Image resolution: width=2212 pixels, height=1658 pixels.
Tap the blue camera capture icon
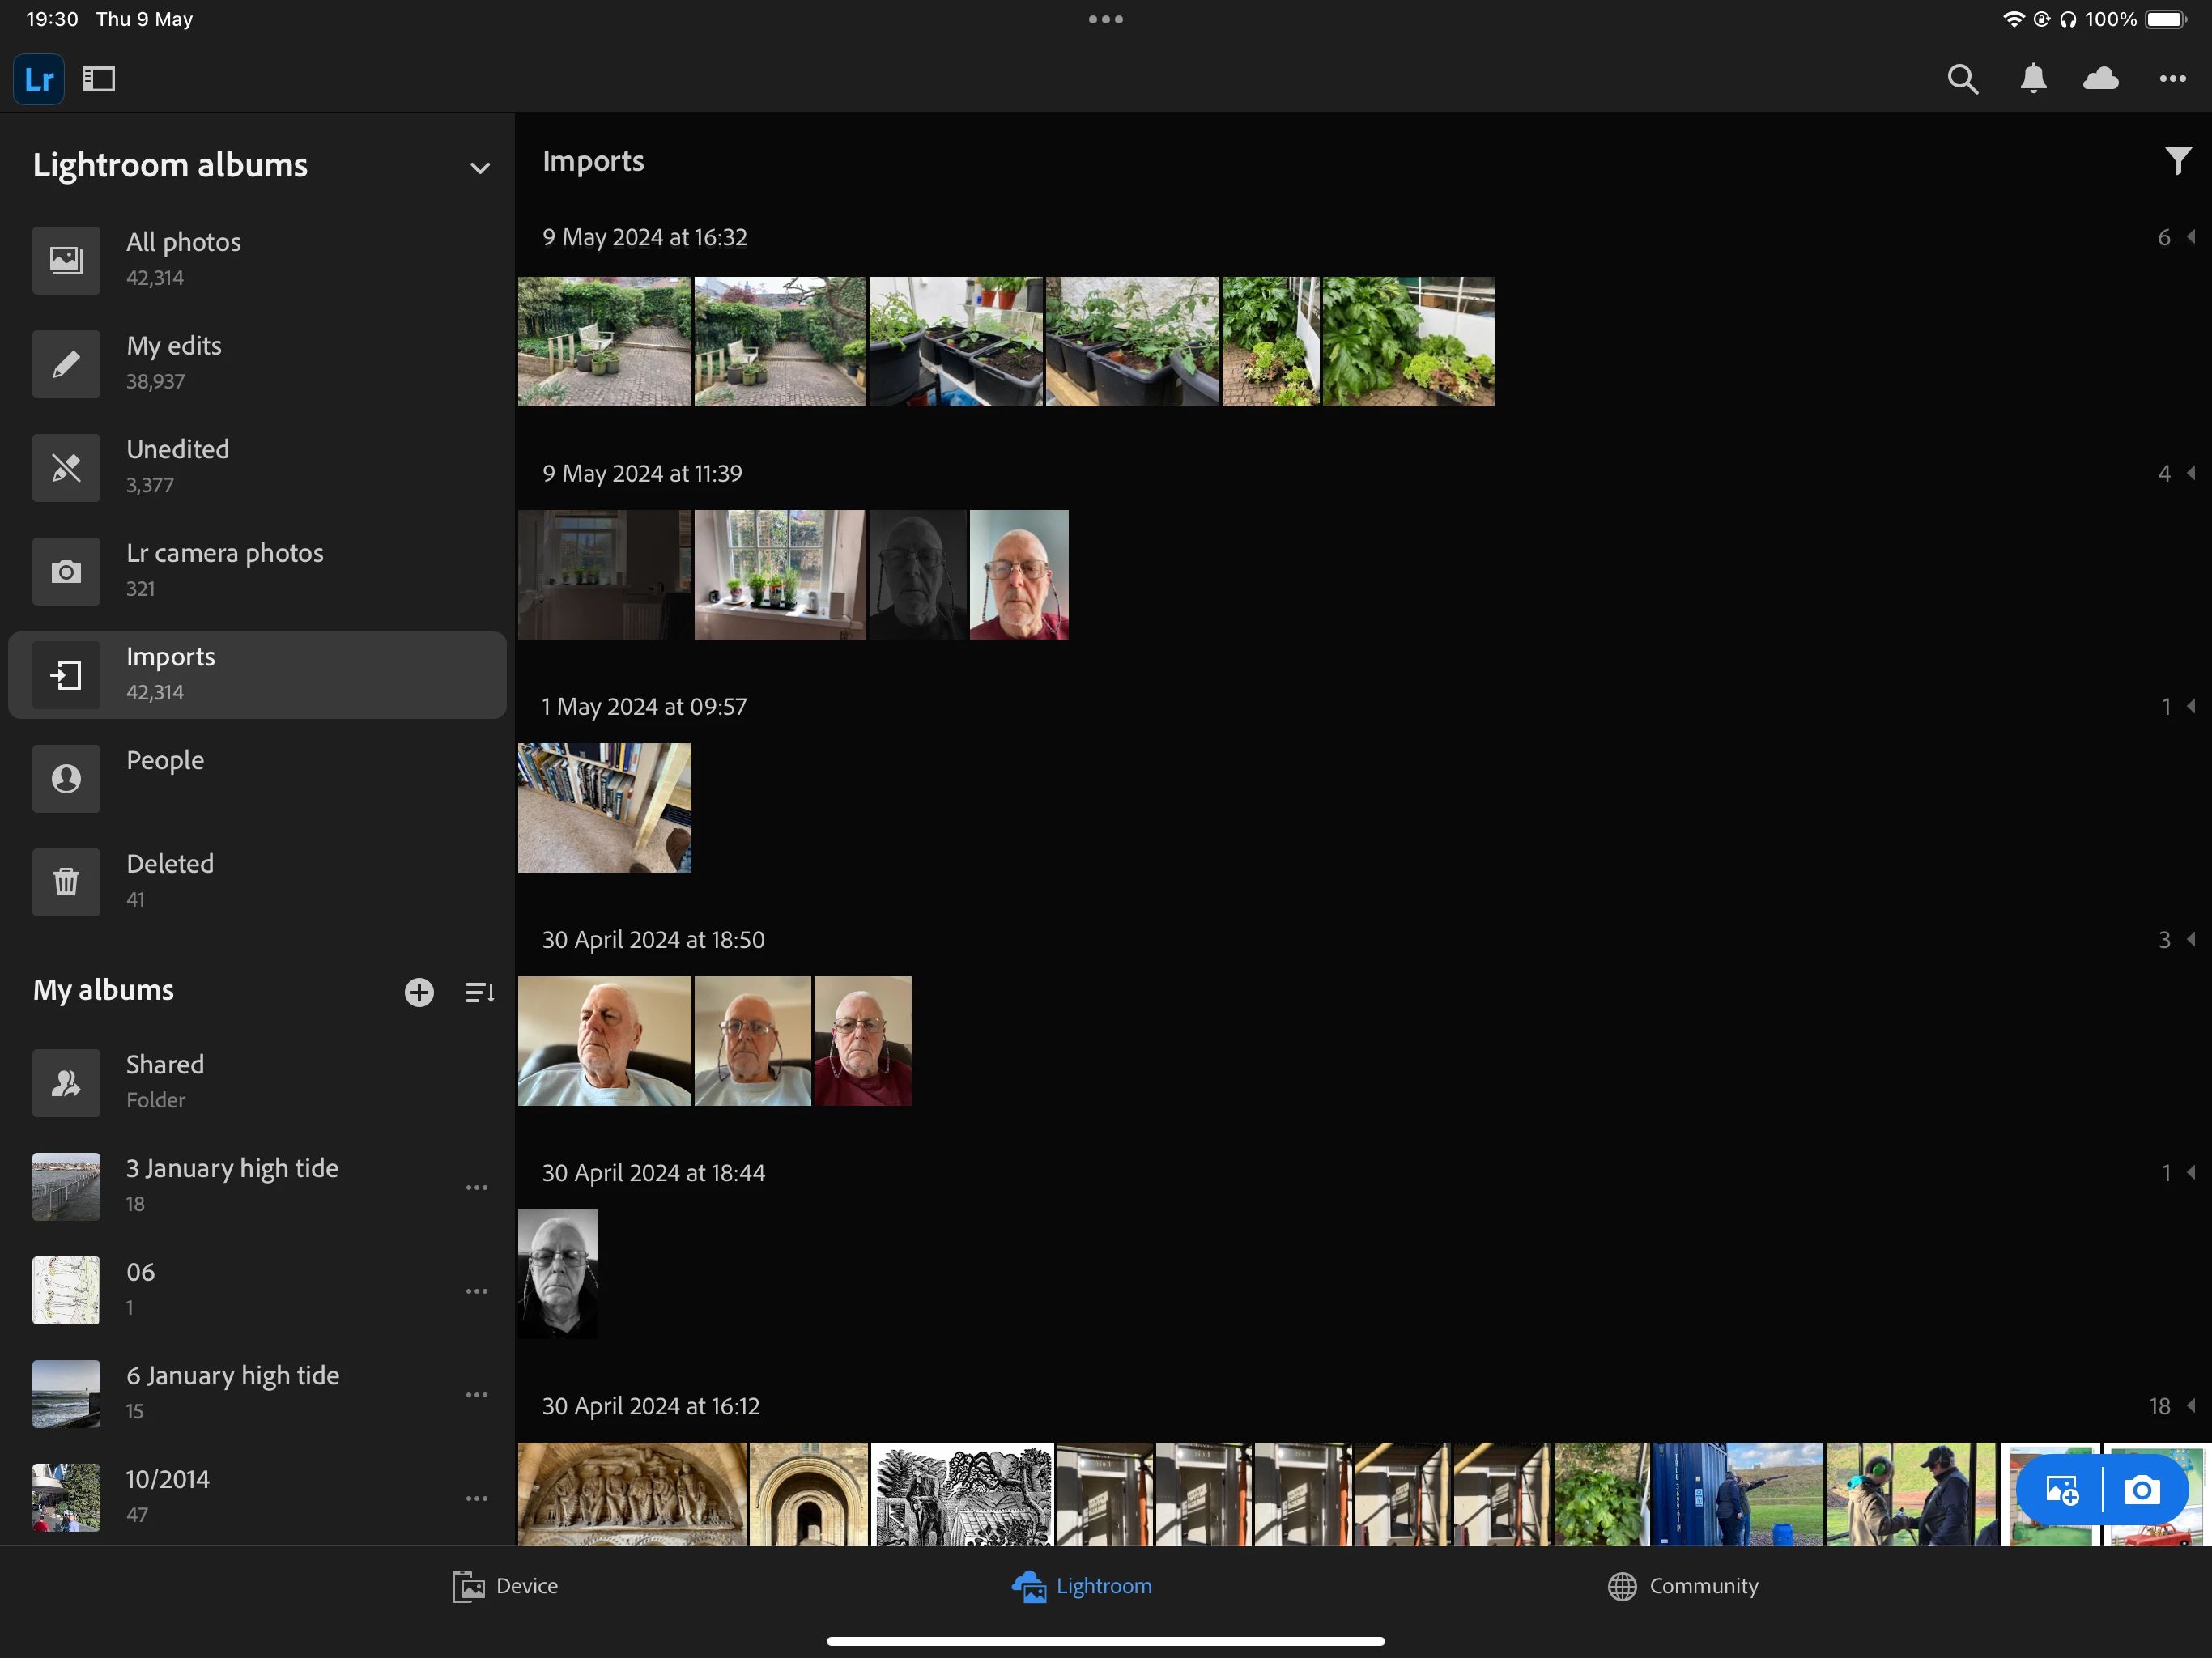point(2142,1491)
